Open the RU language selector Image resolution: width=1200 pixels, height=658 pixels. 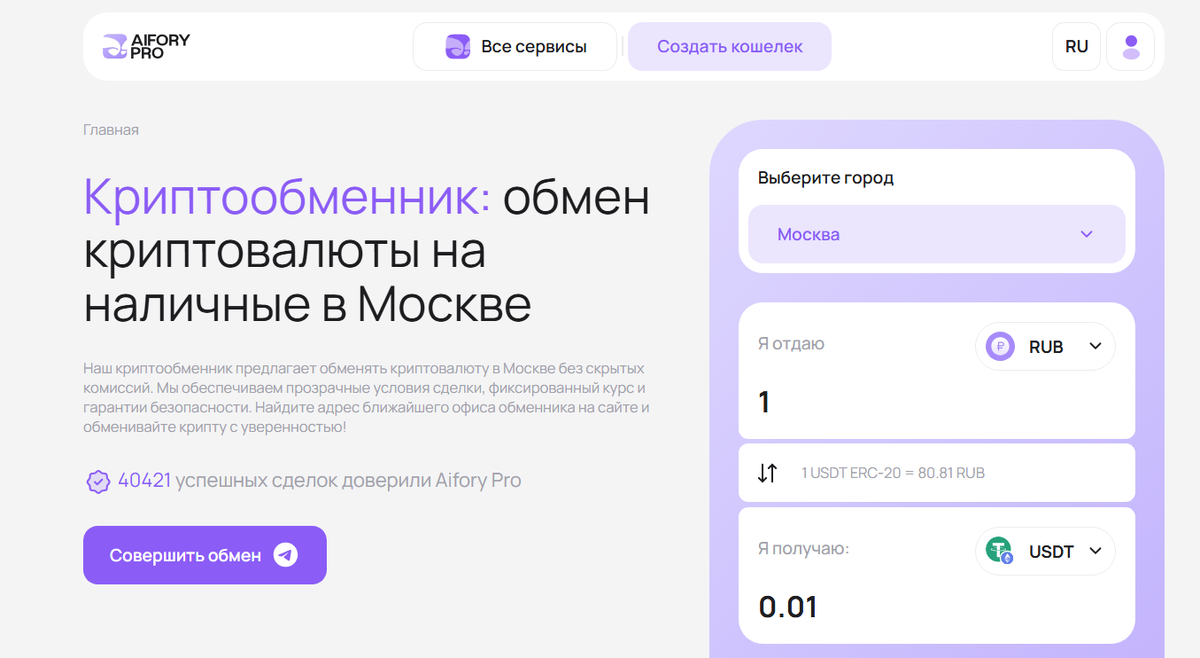coord(1076,45)
